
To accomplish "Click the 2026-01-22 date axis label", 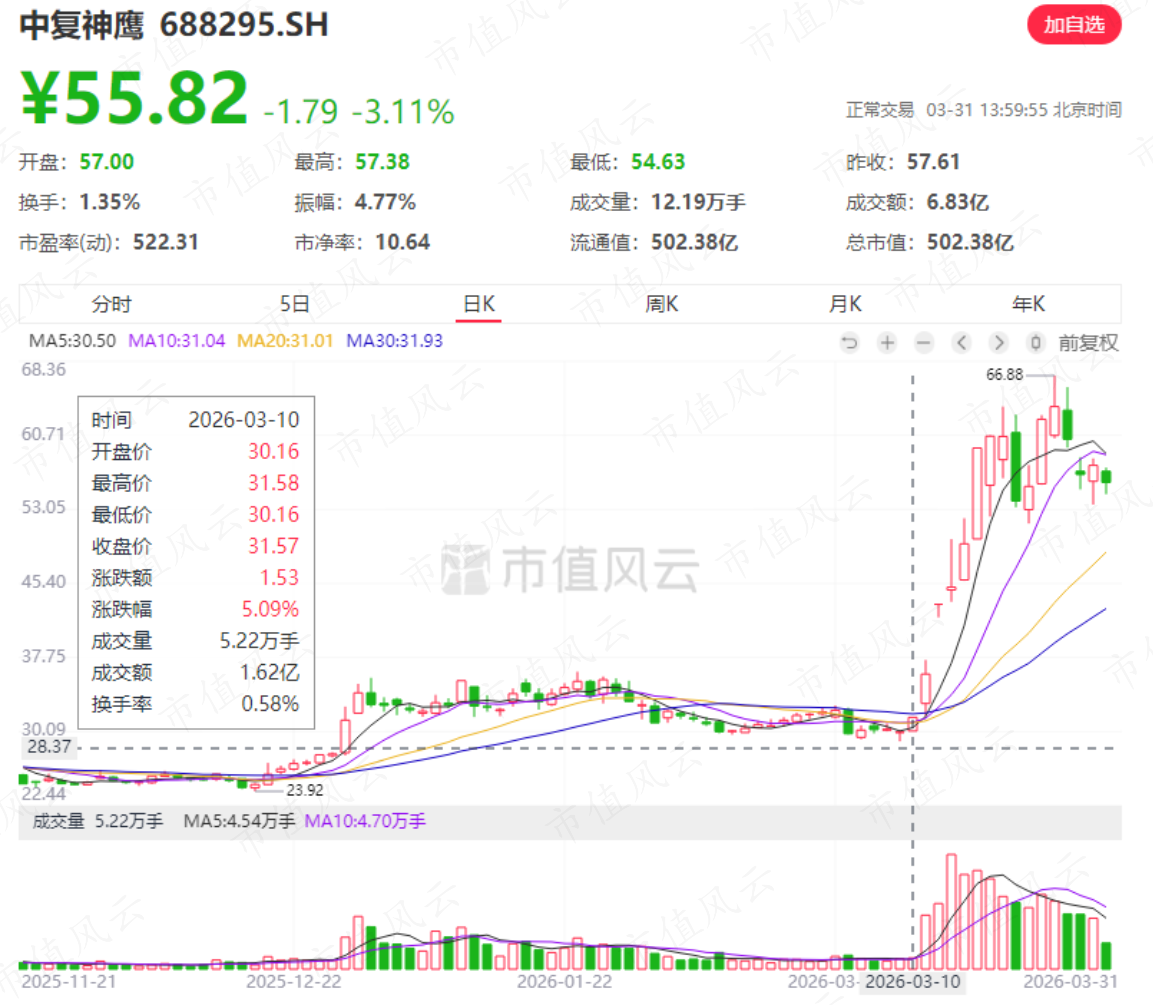I will 564,981.
